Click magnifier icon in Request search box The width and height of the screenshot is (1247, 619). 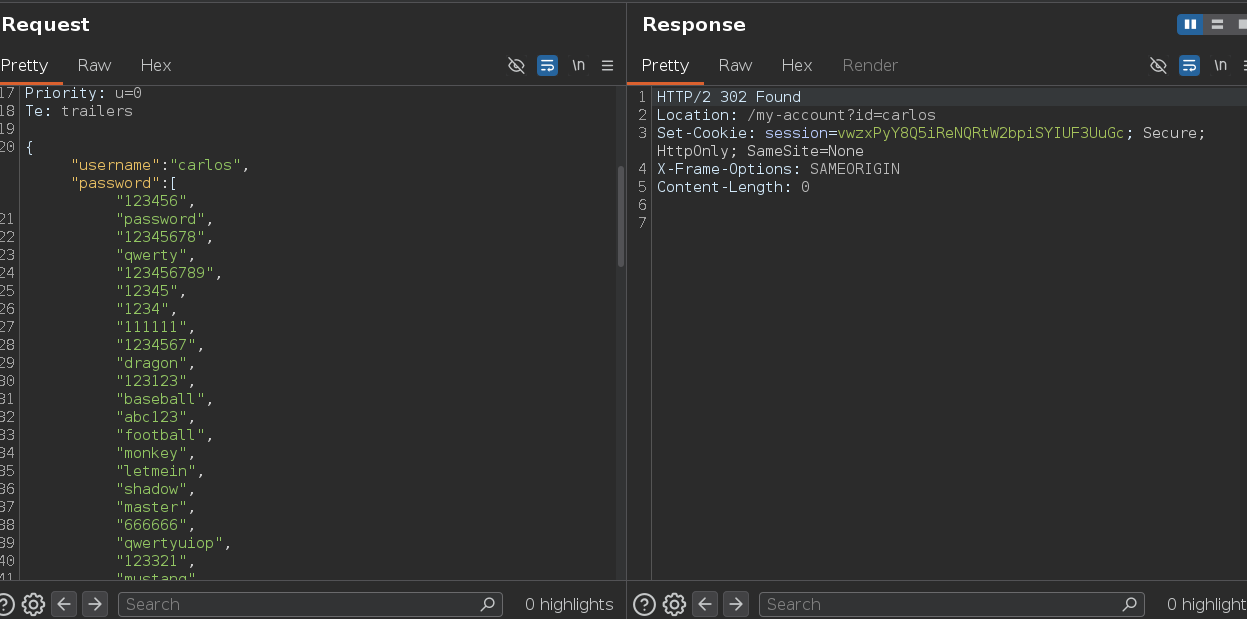[x=488, y=604]
